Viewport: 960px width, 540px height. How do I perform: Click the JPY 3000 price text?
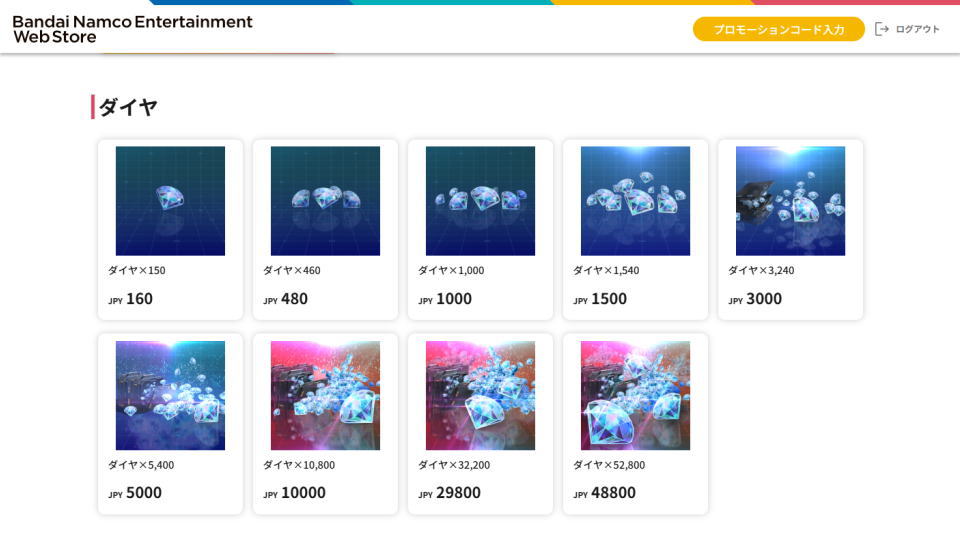(x=755, y=299)
